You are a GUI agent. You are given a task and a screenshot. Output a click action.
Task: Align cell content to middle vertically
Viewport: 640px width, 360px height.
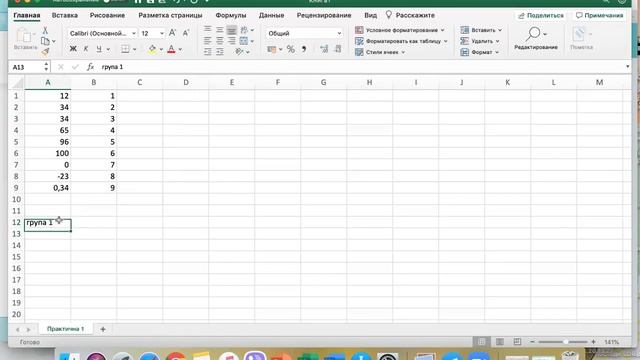[220, 29]
